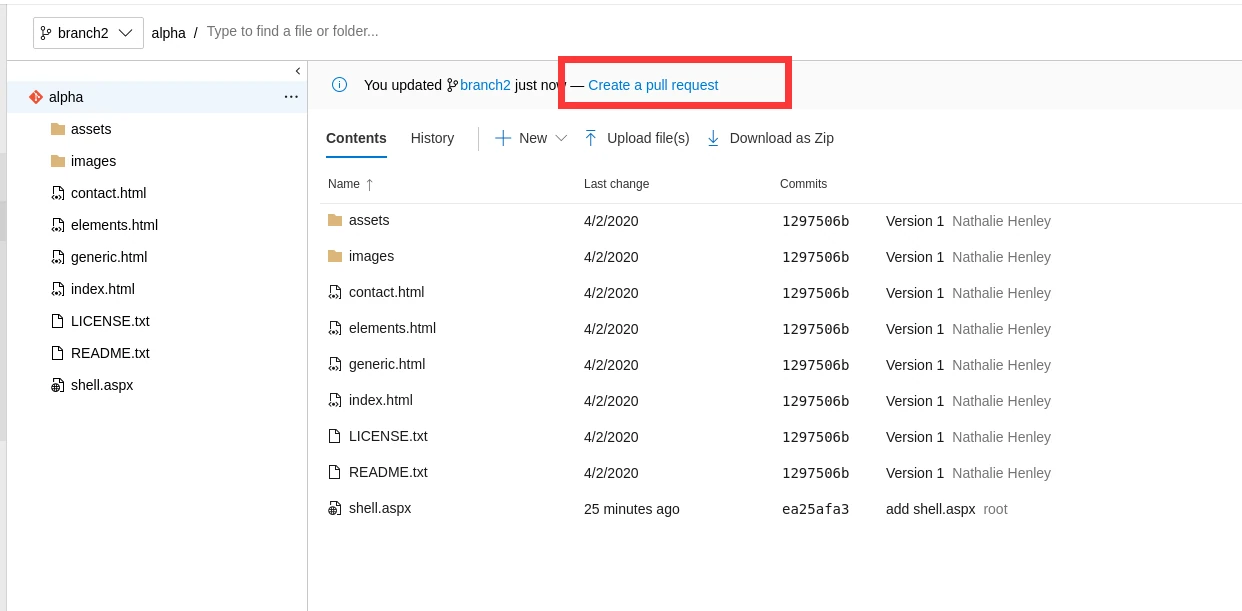This screenshot has height=611, width=1242.
Task: Select contact.html in the sidebar tree
Action: (108, 193)
